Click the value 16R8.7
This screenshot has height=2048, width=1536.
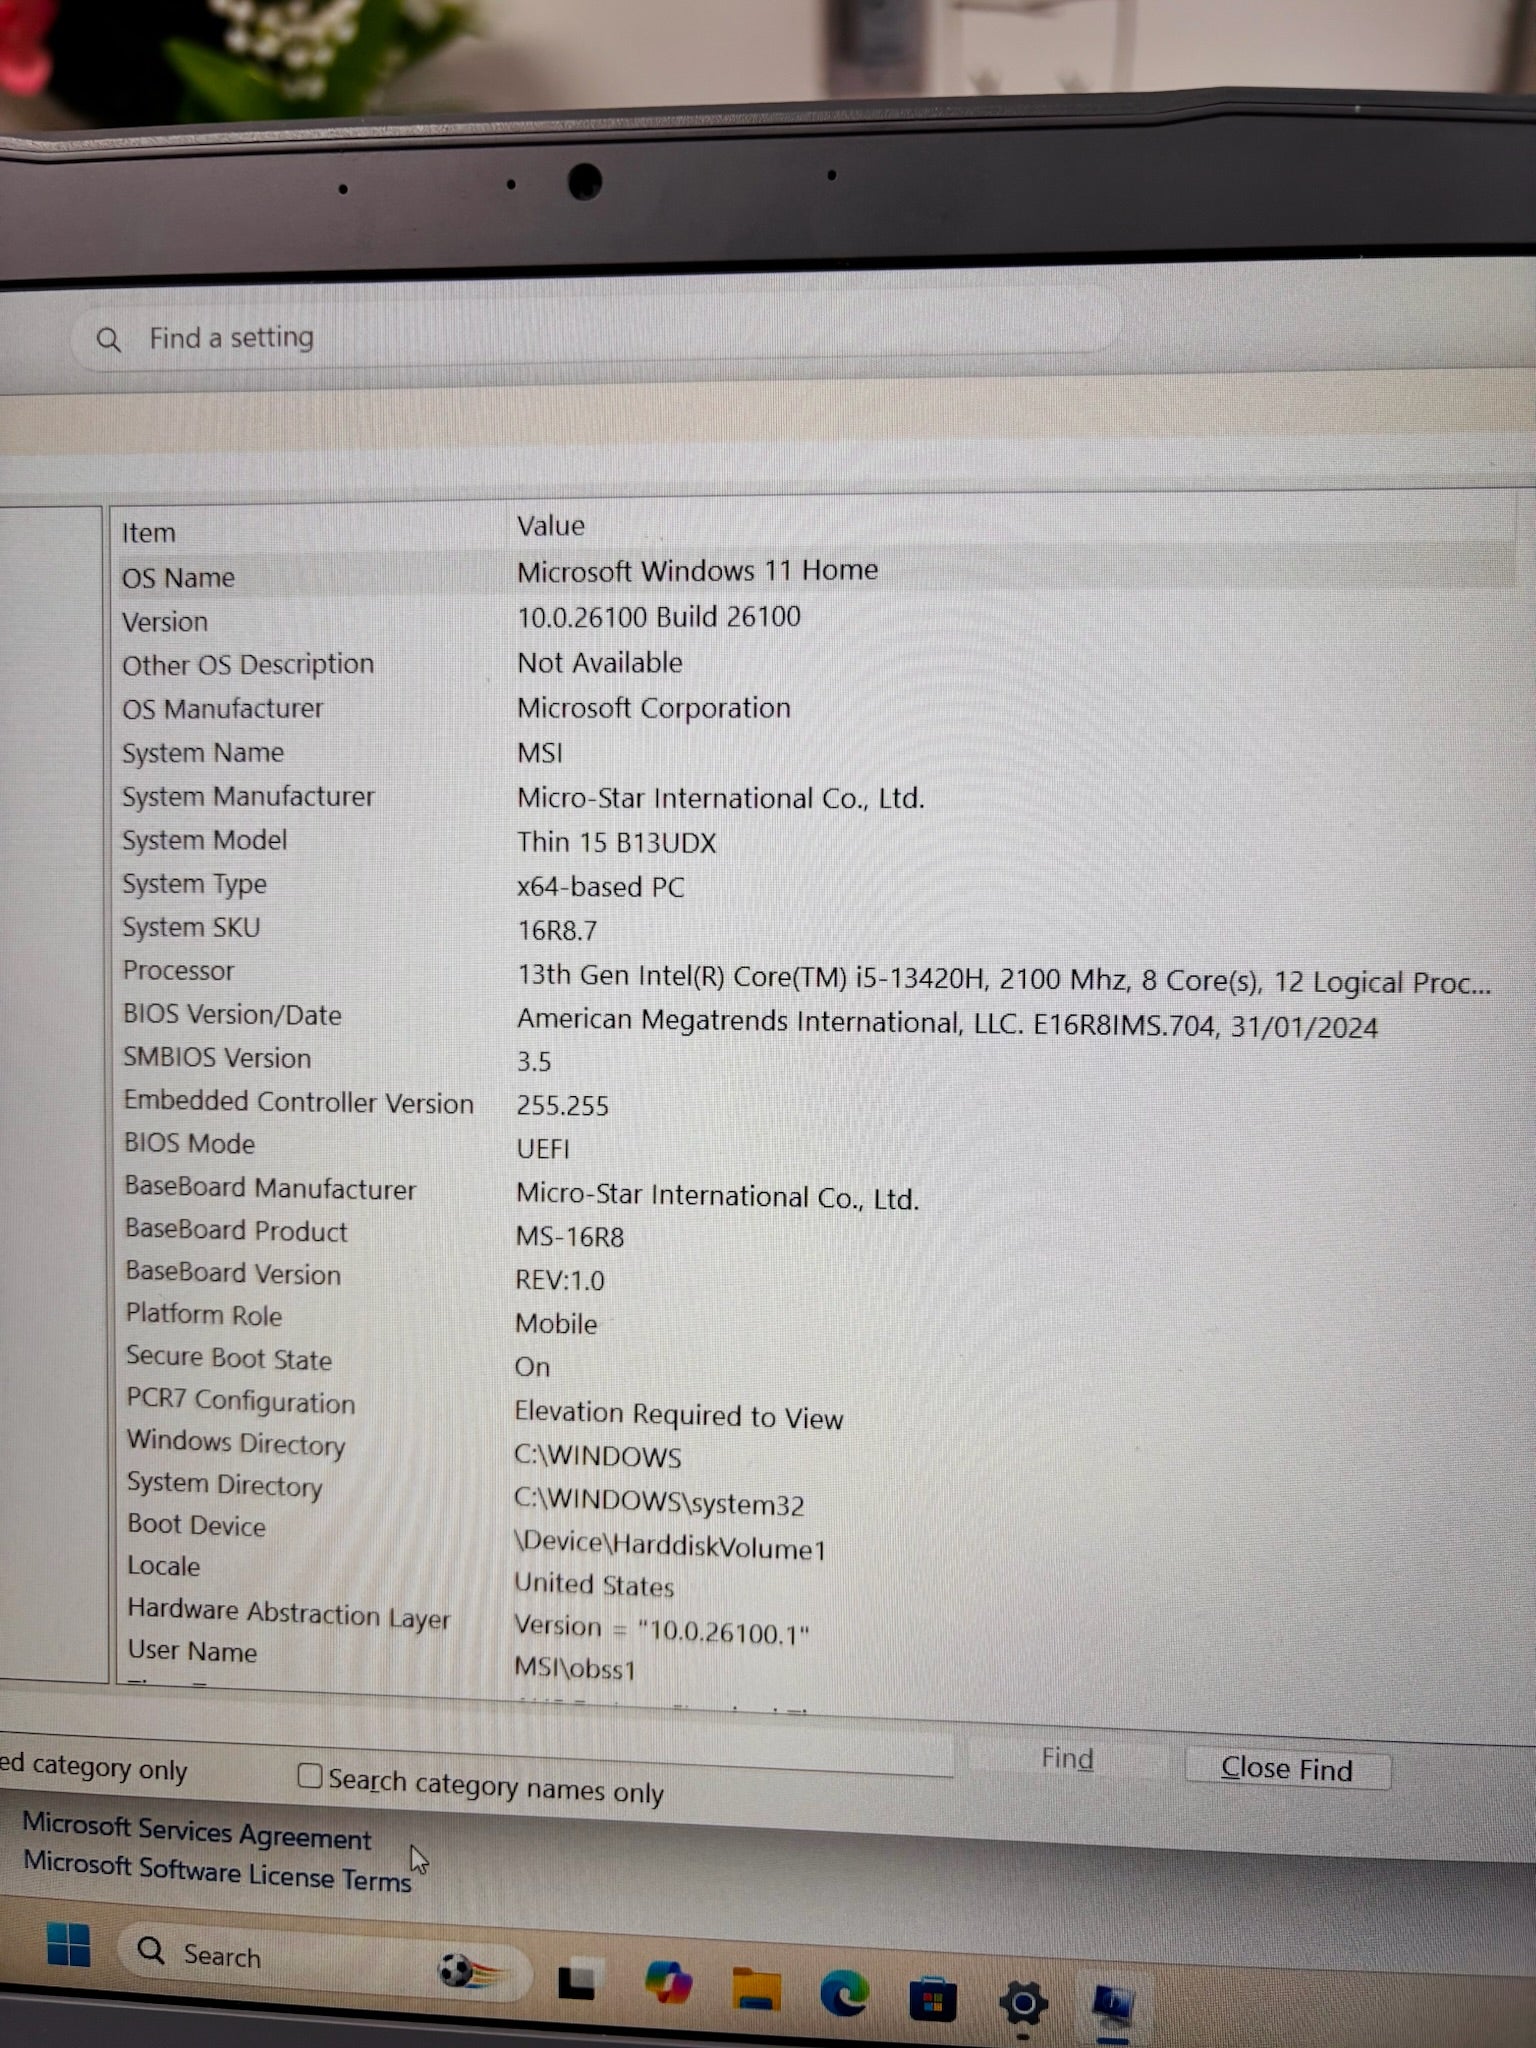point(557,931)
